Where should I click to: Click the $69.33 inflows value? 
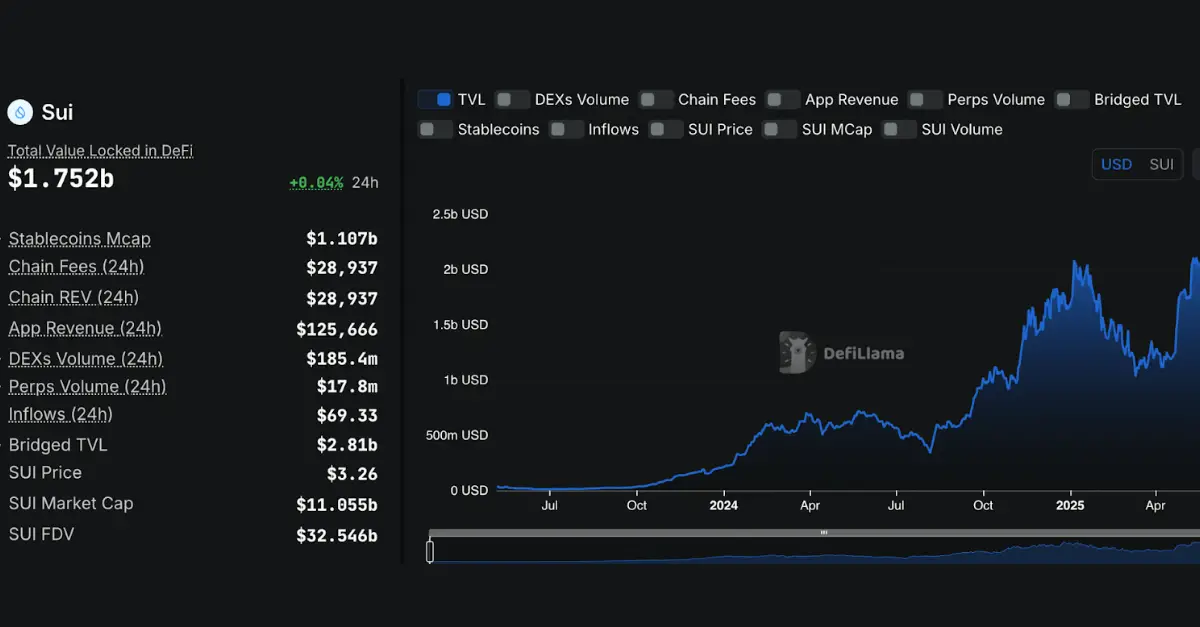pos(347,415)
